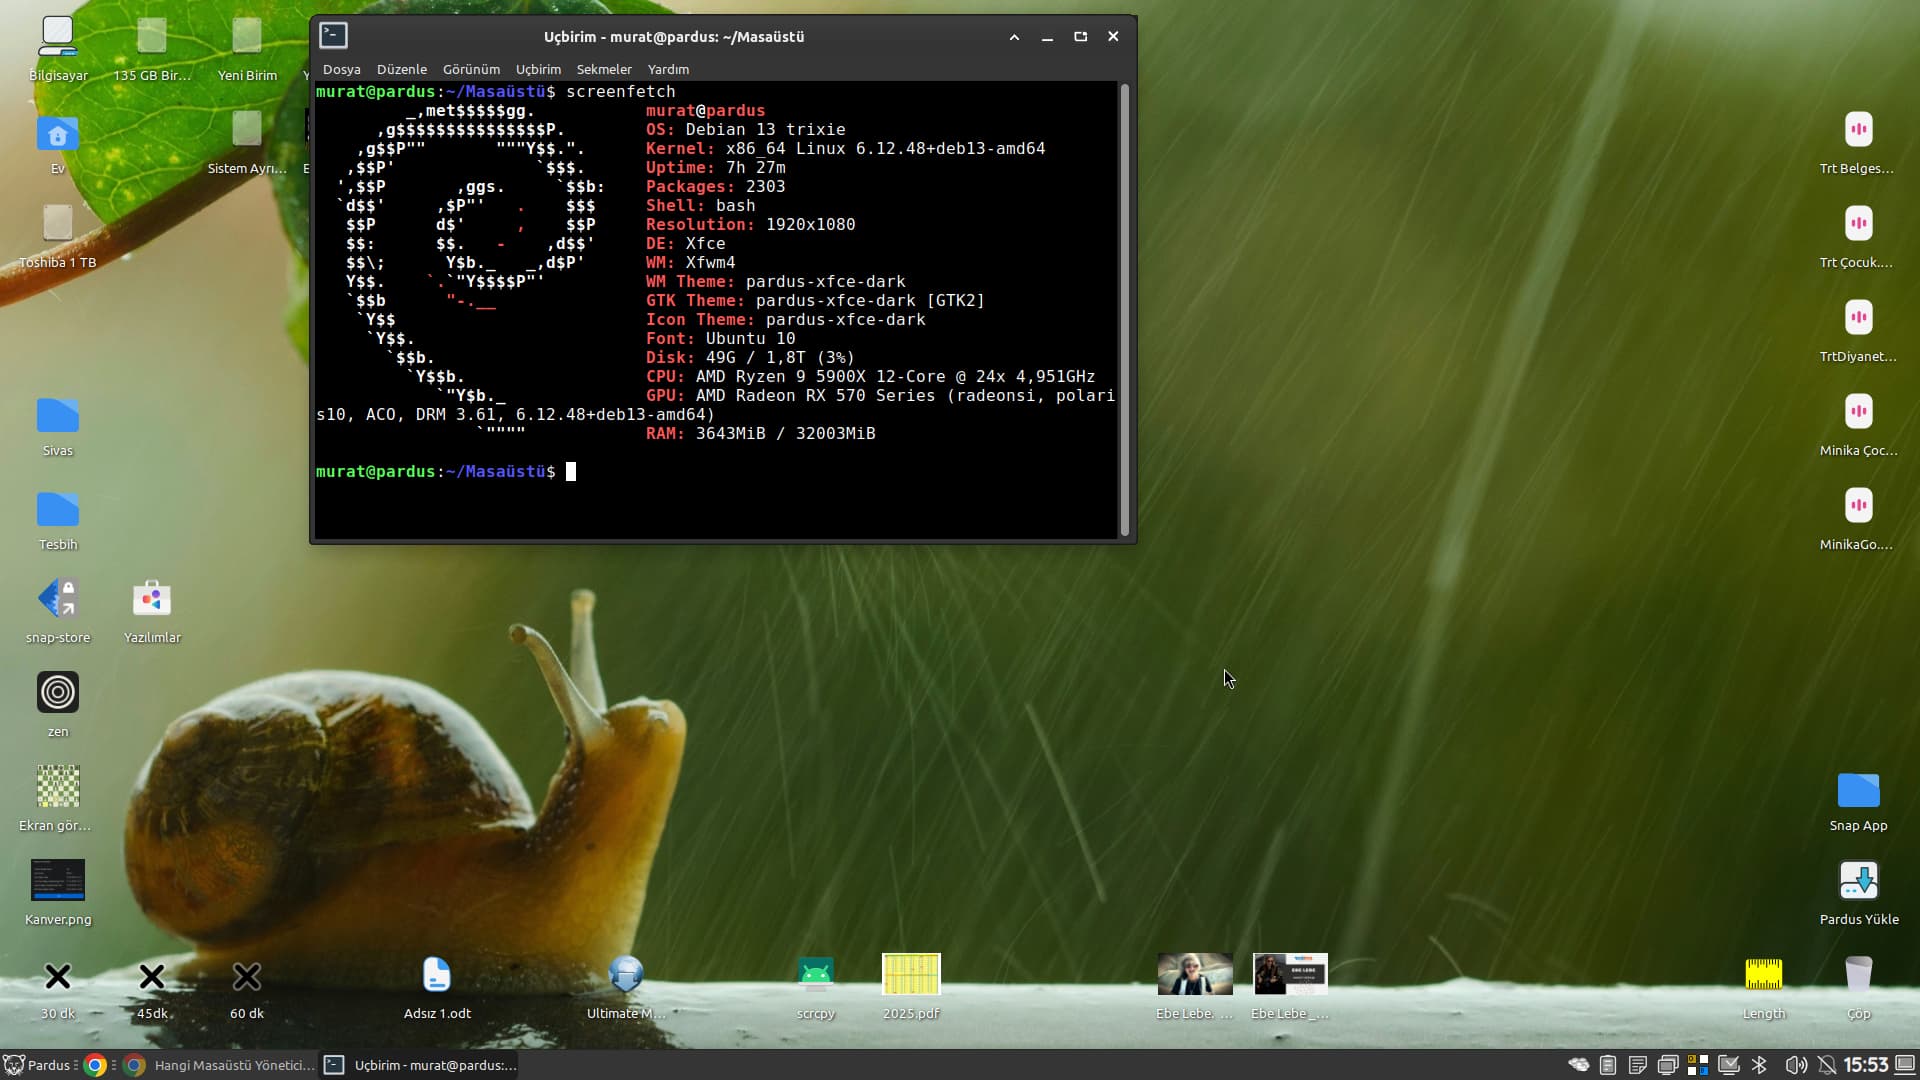Open the volume control in tray

1795,1065
